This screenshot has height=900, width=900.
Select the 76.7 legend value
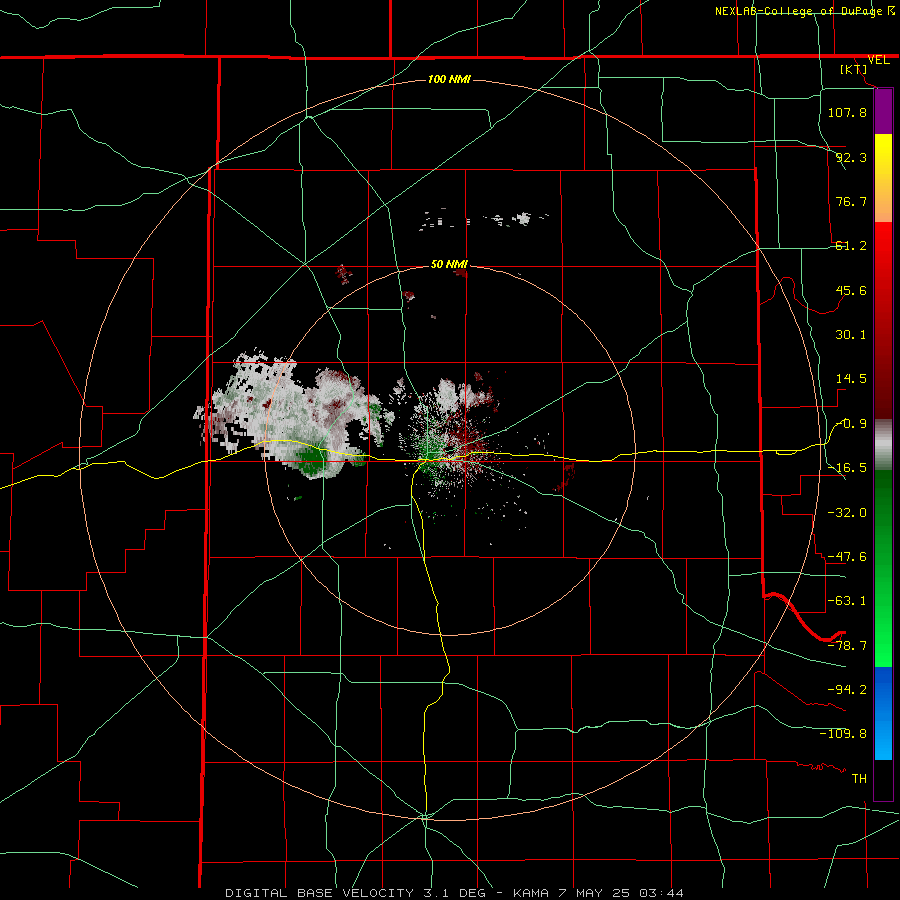click(851, 201)
